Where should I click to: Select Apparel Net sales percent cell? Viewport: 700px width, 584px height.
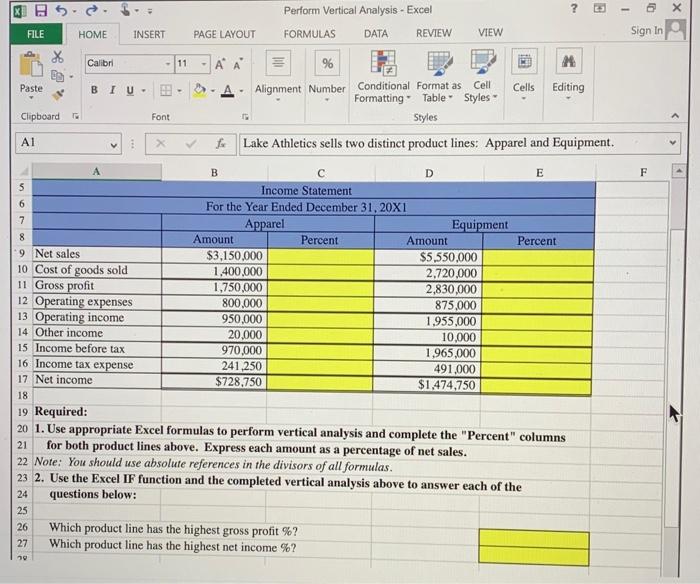(x=321, y=256)
